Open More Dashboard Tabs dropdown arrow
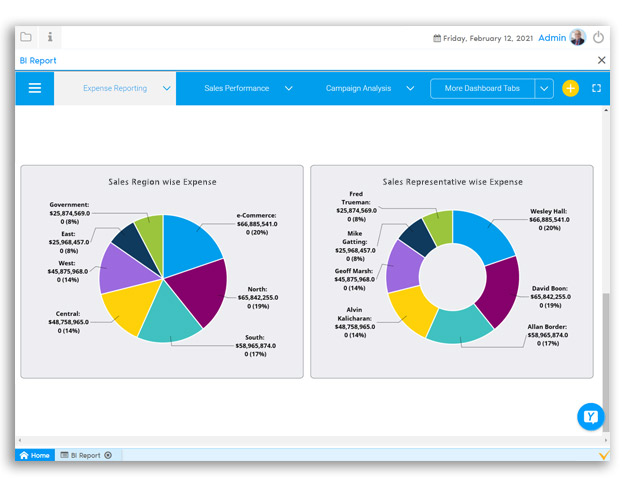 click(x=544, y=88)
